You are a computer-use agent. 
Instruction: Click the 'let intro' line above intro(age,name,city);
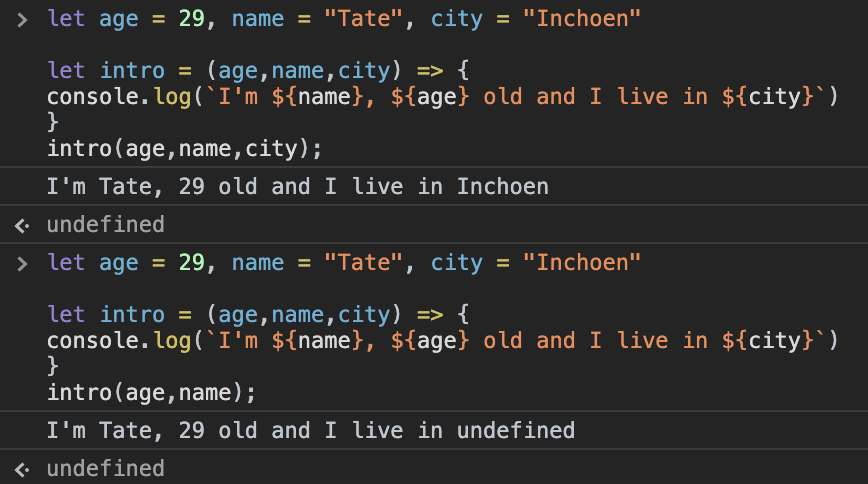click(259, 71)
